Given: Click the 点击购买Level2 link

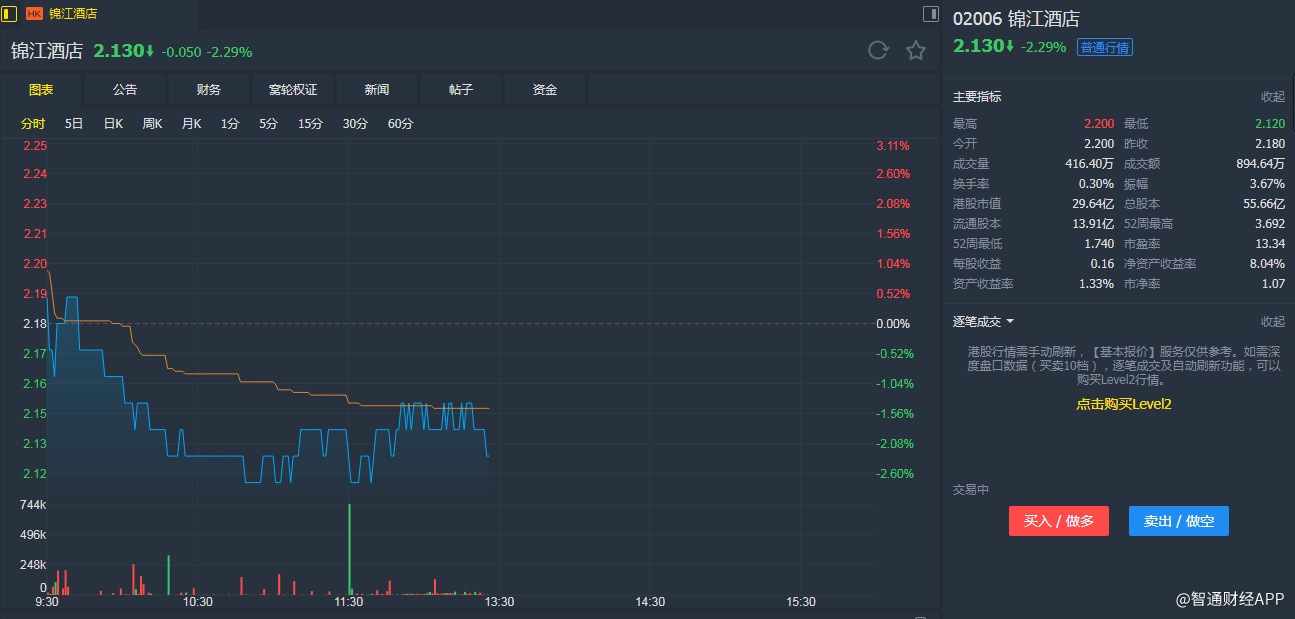Looking at the screenshot, I should pos(1123,404).
